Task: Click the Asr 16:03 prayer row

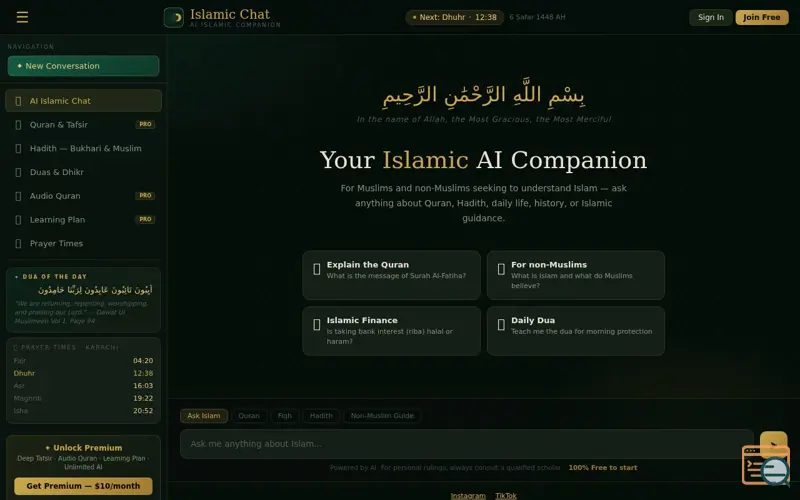Action: 83,386
